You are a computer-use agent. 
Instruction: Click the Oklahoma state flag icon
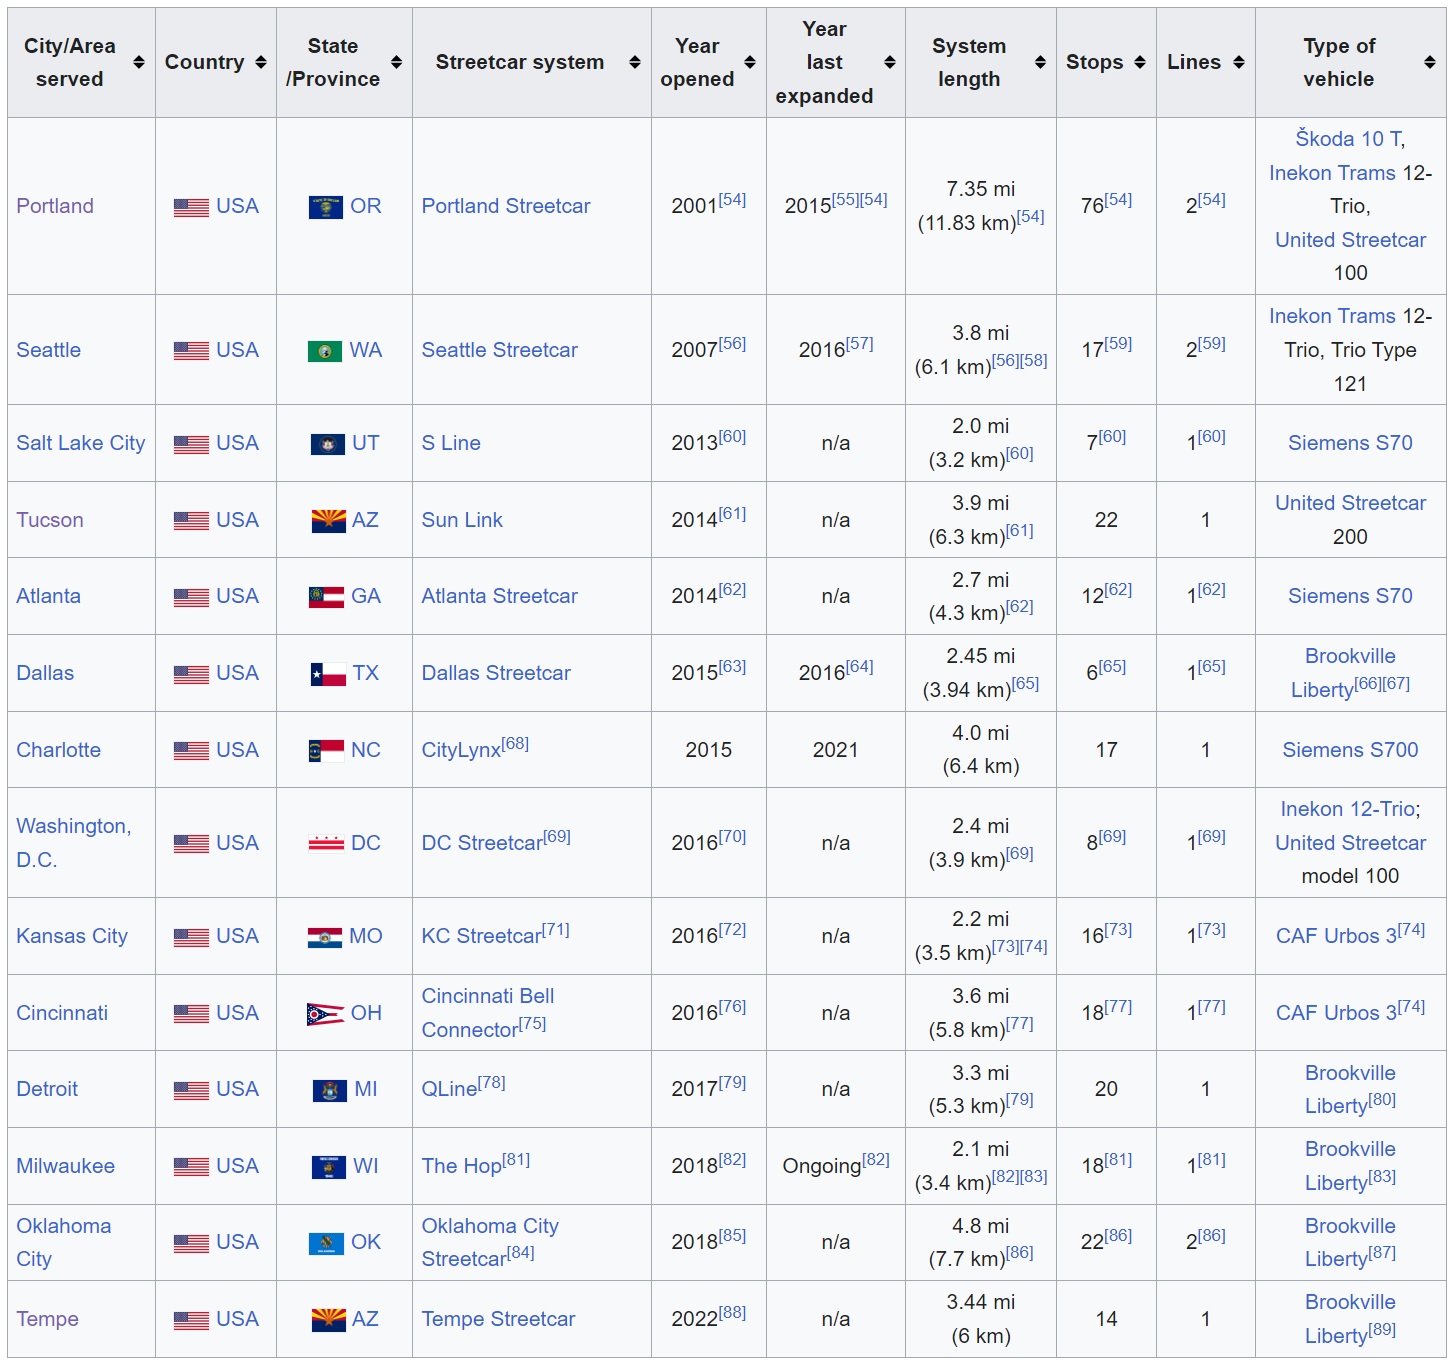tap(326, 1243)
